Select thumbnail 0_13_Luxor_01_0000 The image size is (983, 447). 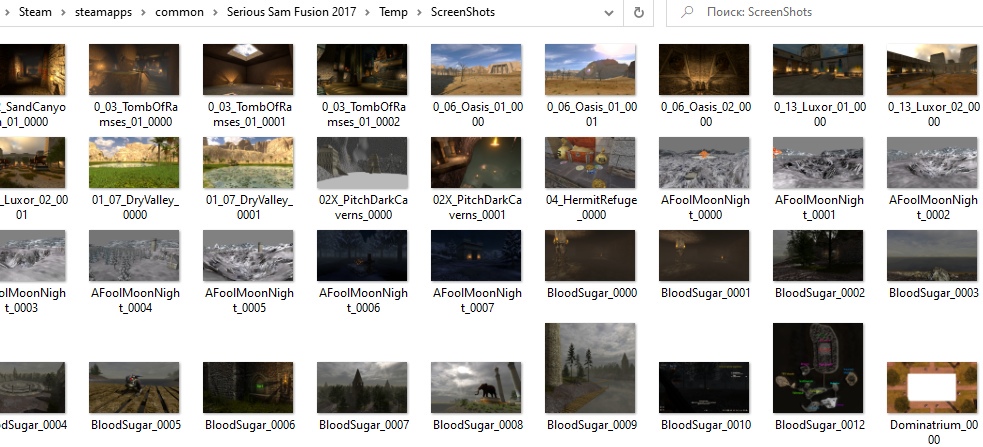(819, 70)
